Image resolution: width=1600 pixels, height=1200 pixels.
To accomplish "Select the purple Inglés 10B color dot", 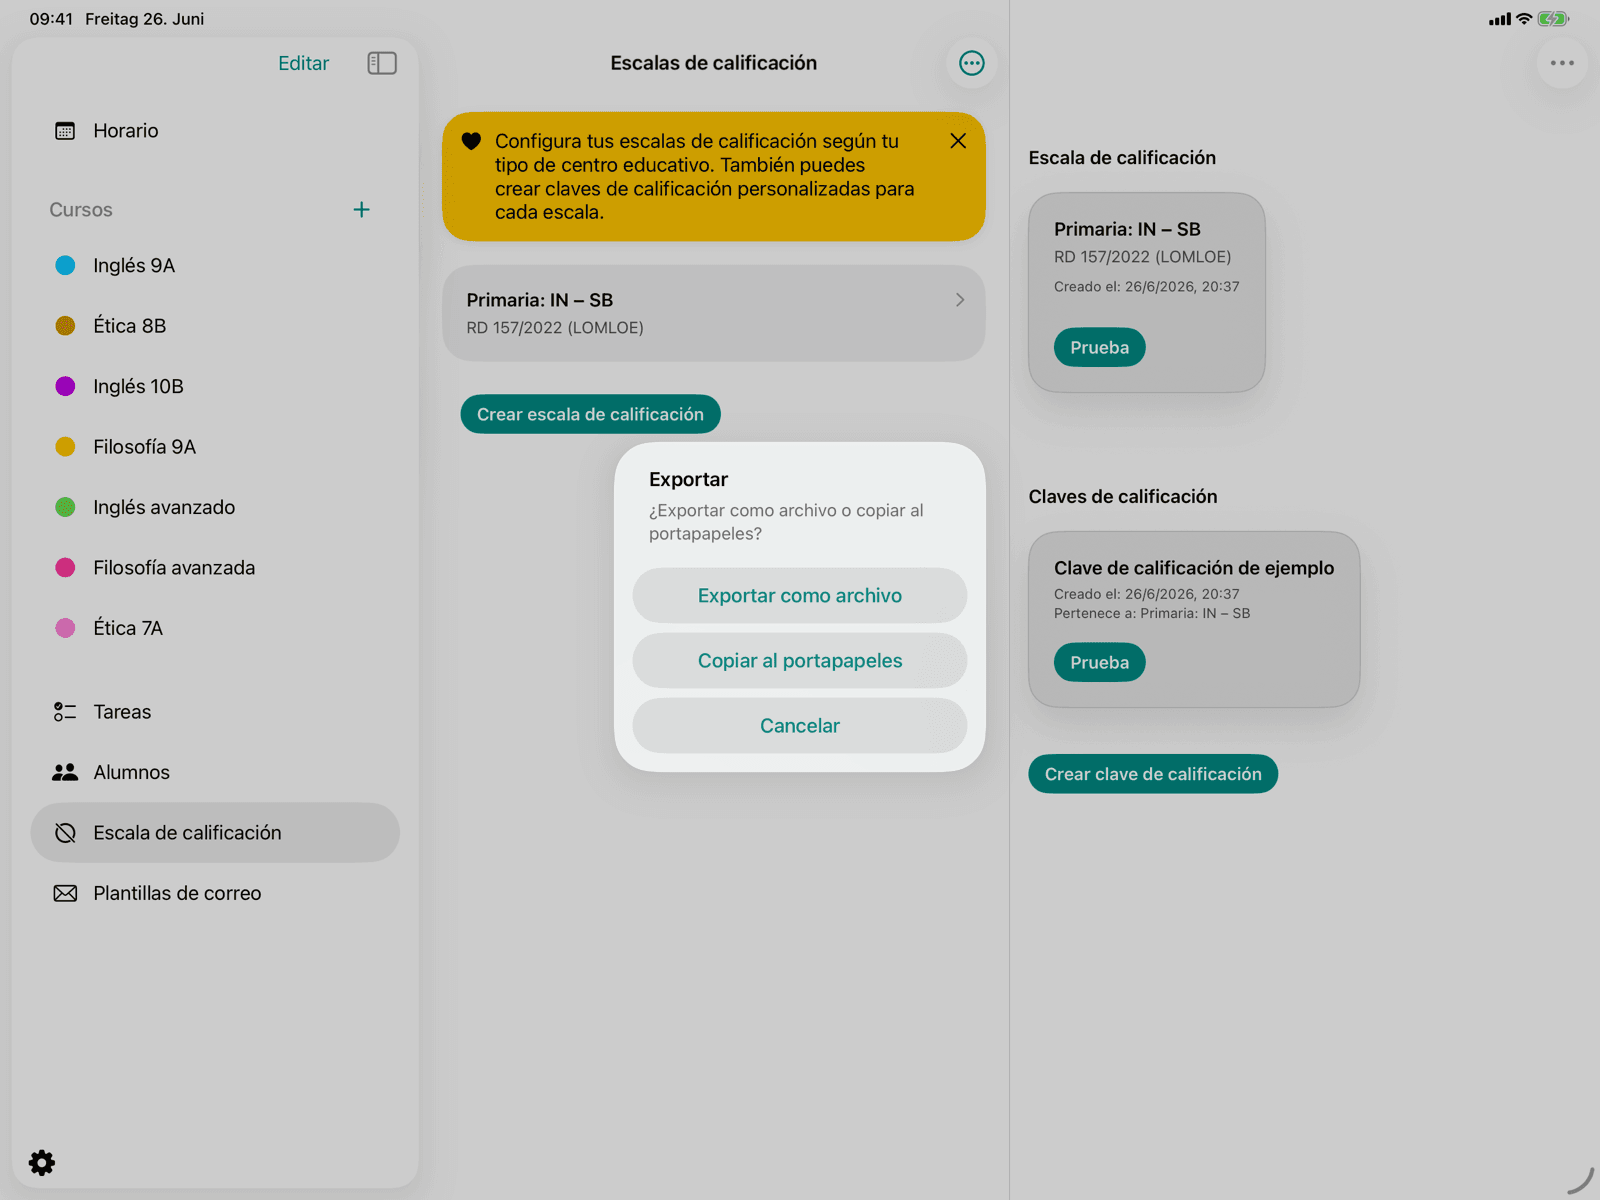I will [65, 386].
